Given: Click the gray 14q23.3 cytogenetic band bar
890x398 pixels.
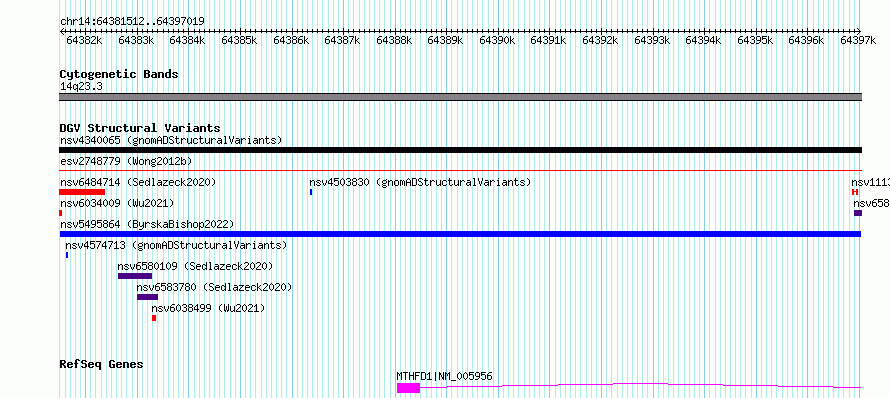Looking at the screenshot, I should point(460,97).
